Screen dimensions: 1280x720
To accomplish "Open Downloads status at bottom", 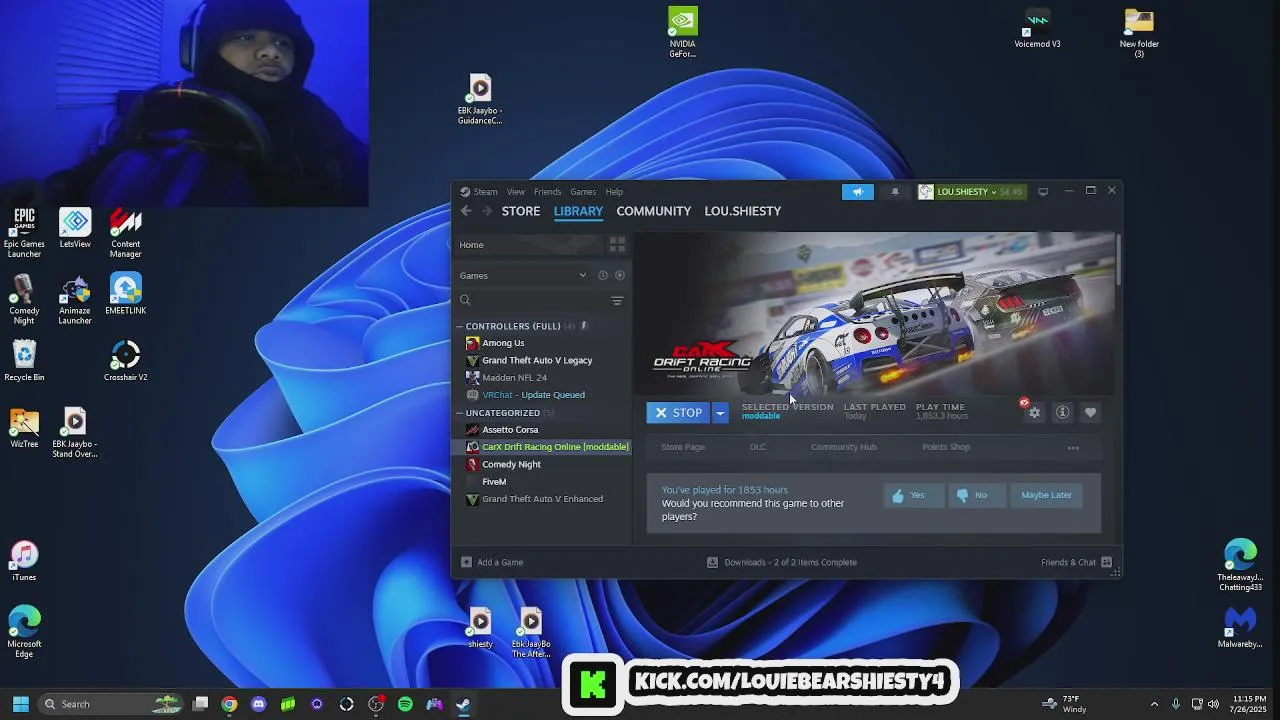I will pos(782,562).
